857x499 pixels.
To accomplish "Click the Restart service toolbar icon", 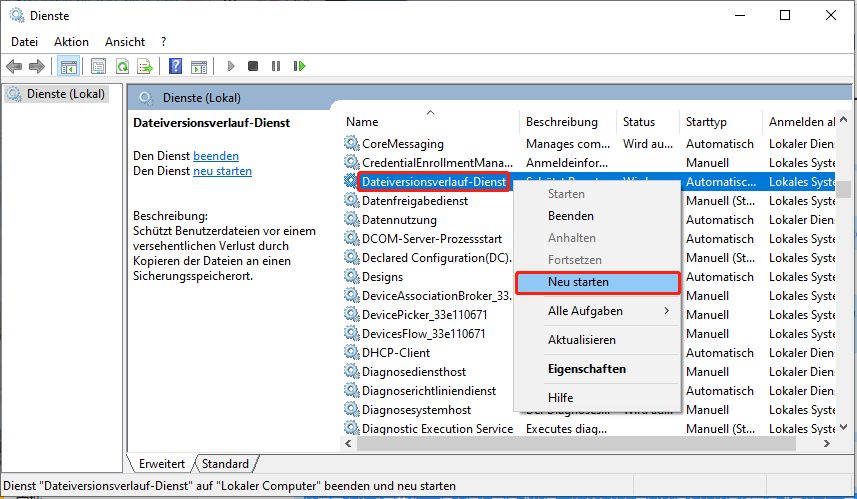I will click(300, 66).
